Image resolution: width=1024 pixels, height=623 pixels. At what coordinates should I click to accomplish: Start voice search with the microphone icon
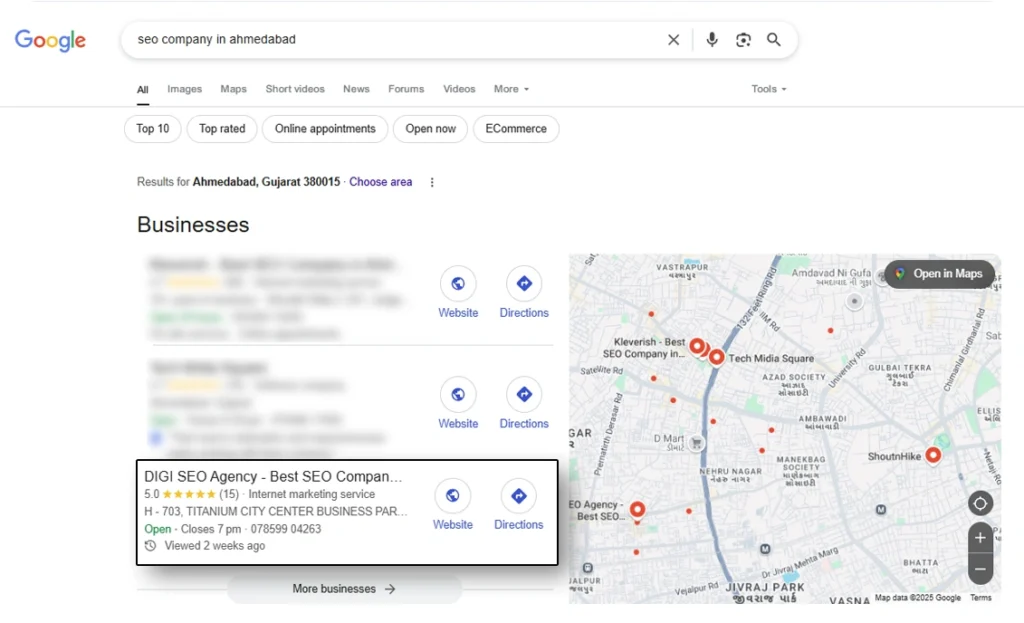coord(712,40)
